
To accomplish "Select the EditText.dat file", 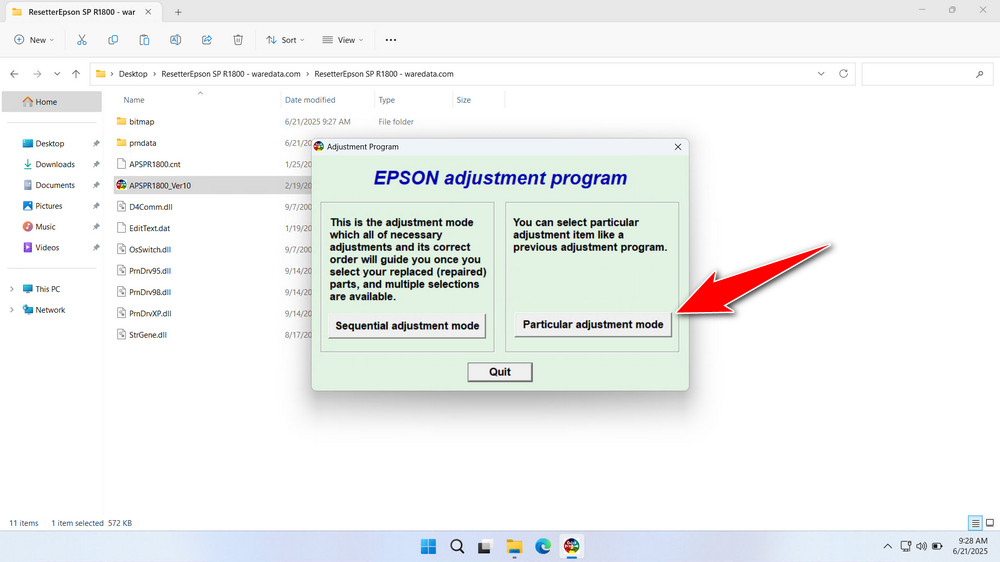I will click(149, 228).
